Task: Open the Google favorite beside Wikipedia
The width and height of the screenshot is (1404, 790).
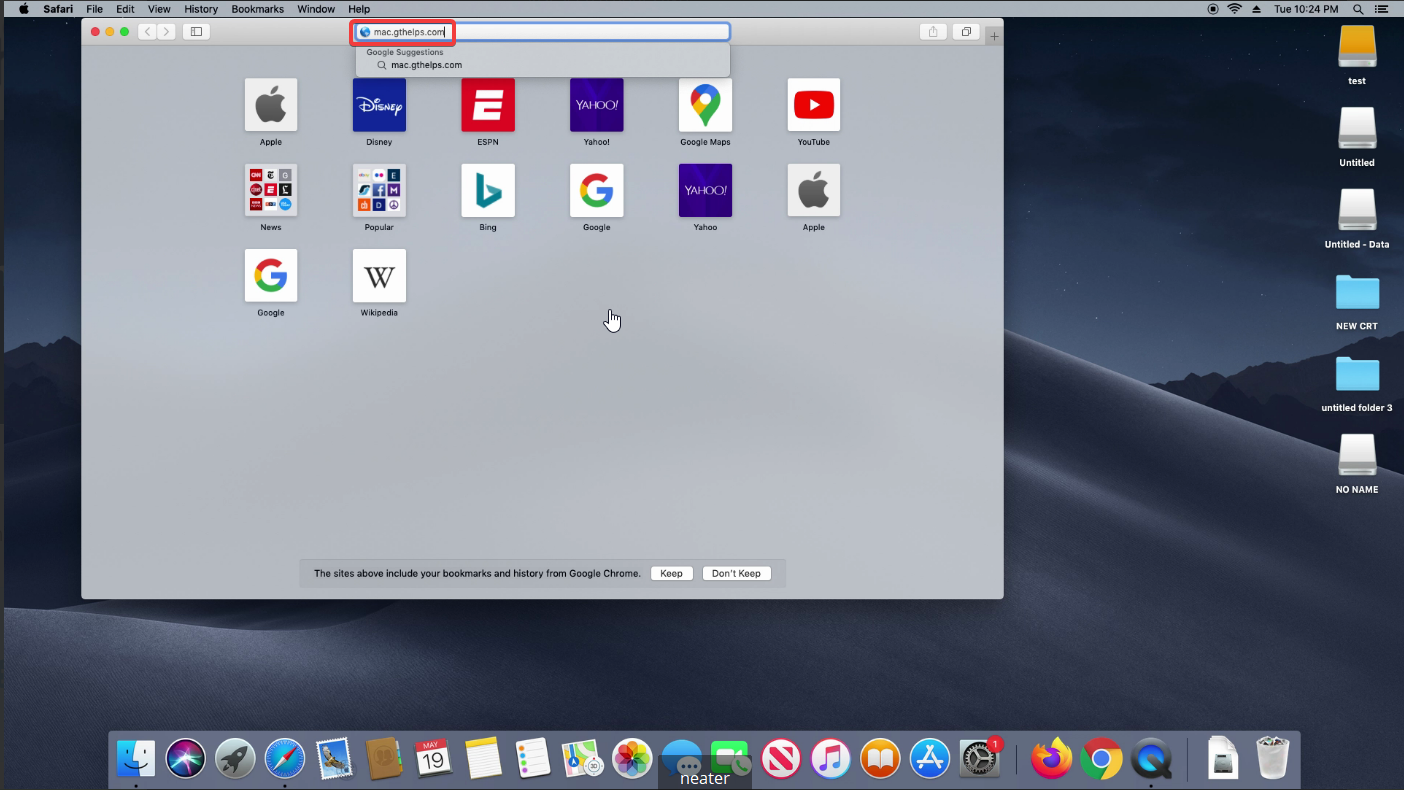Action: click(271, 276)
